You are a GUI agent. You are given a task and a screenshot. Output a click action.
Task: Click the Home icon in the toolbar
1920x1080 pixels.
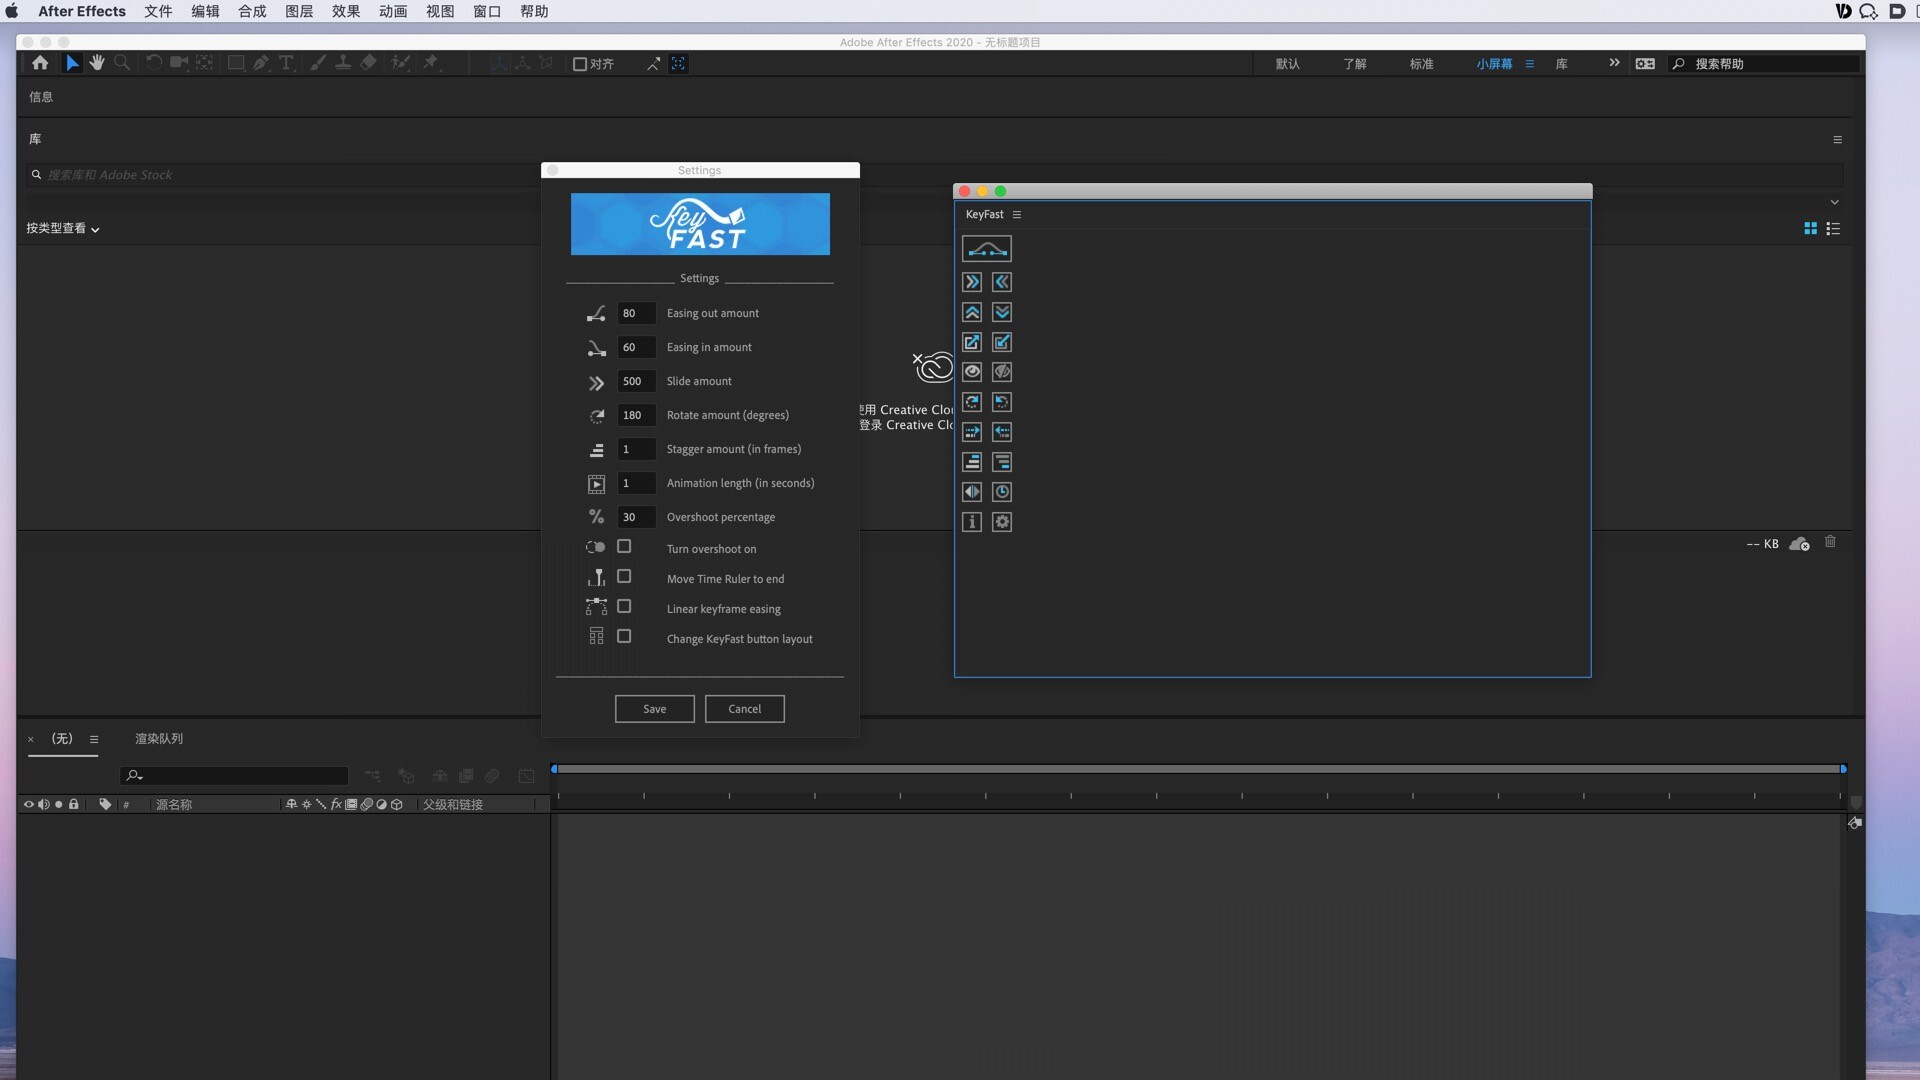pos(40,63)
